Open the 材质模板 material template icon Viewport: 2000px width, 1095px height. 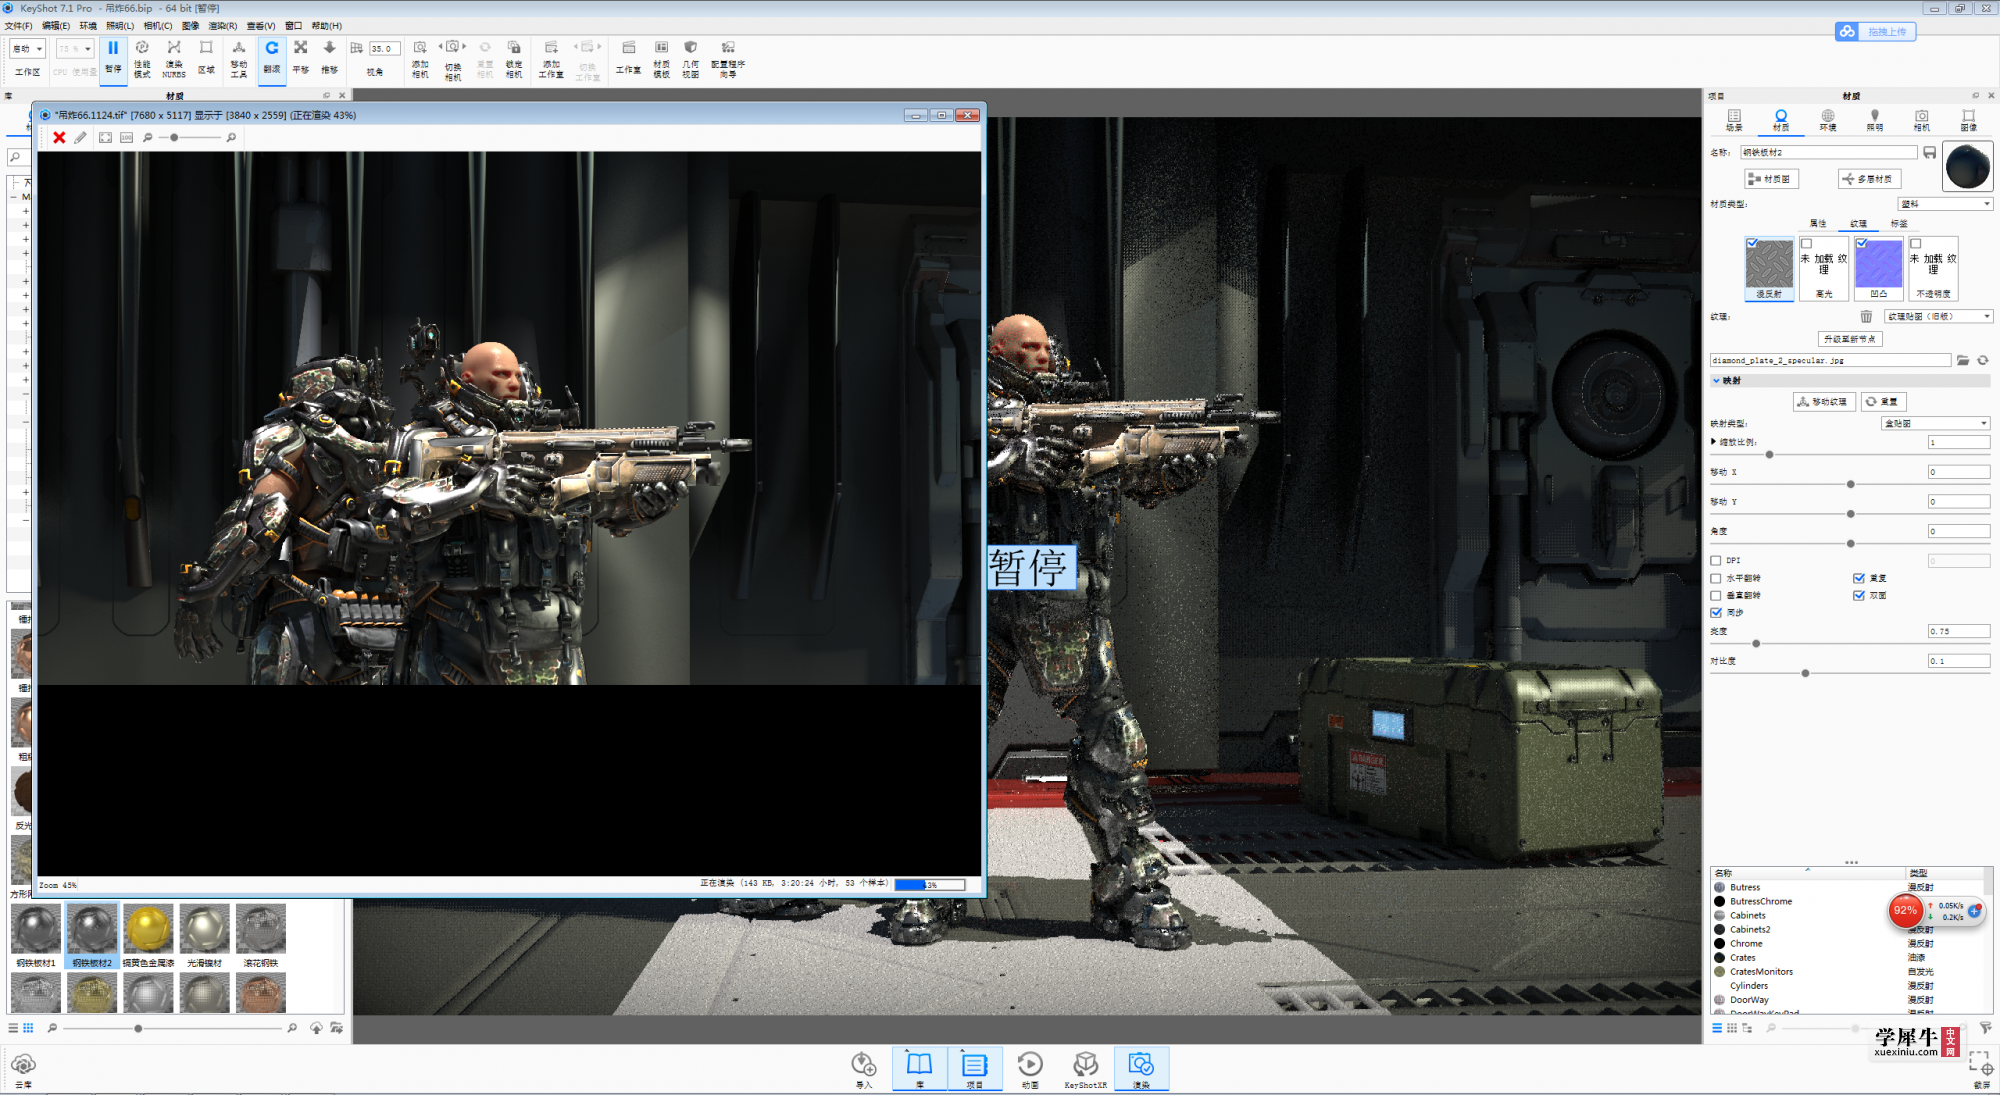(661, 58)
